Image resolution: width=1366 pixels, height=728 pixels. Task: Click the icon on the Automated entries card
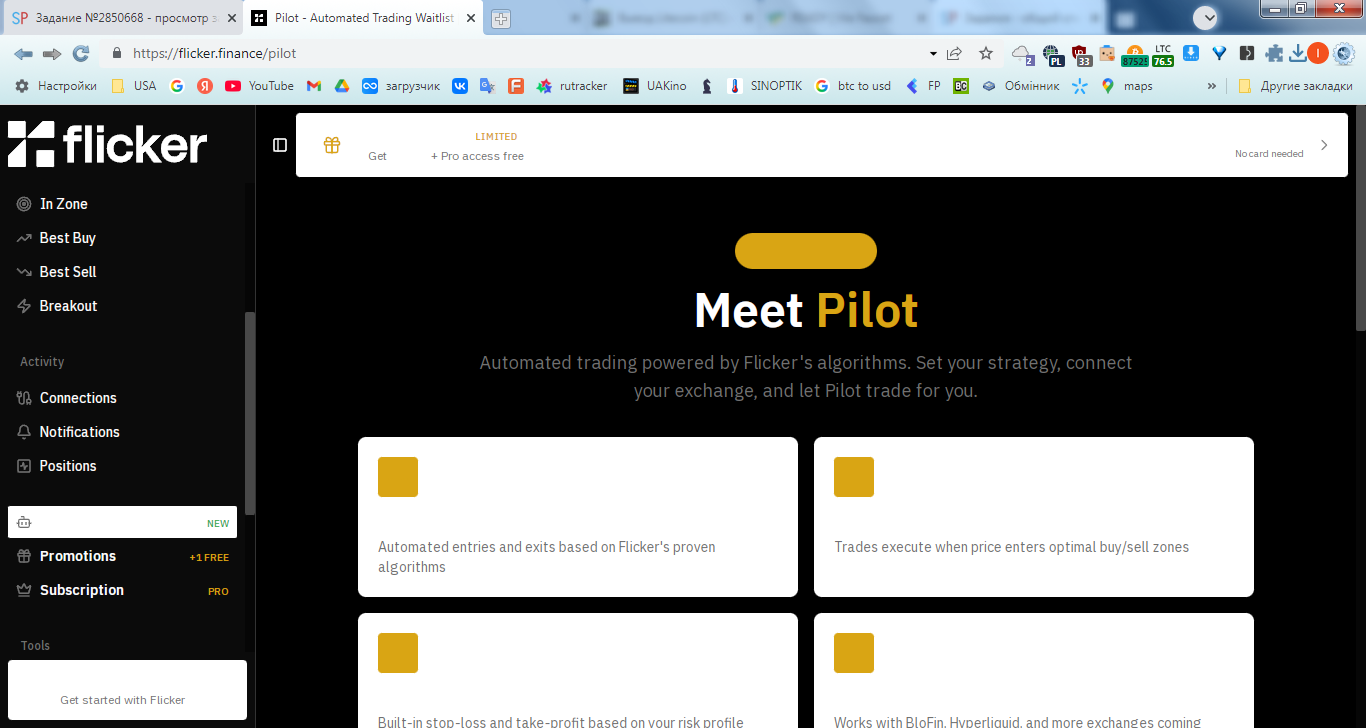pyautogui.click(x=398, y=477)
